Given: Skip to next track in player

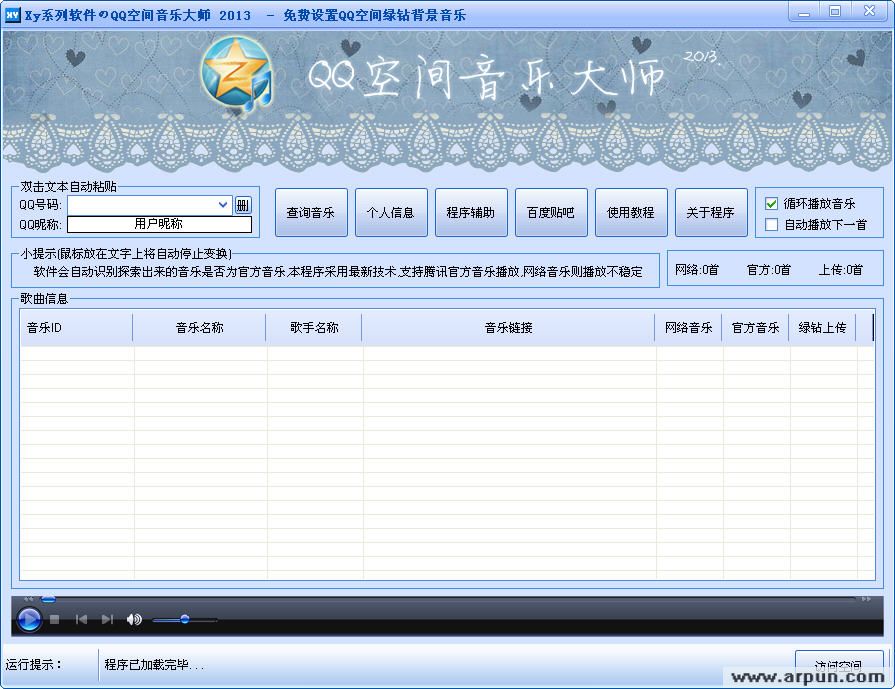Looking at the screenshot, I should tap(107, 619).
